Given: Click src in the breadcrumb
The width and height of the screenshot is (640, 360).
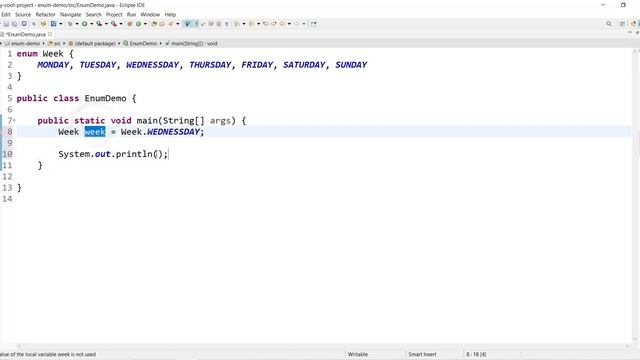Looking at the screenshot, I should [57, 43].
